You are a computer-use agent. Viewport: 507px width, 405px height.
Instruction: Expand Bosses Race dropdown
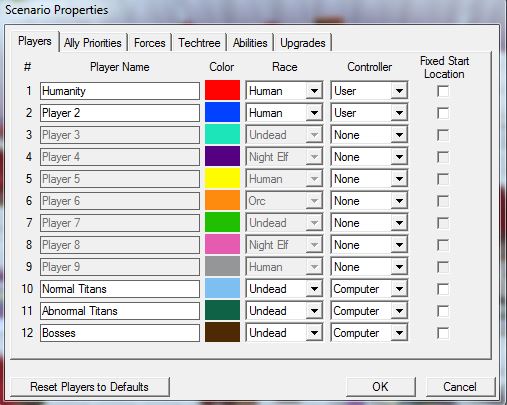click(x=284, y=333)
